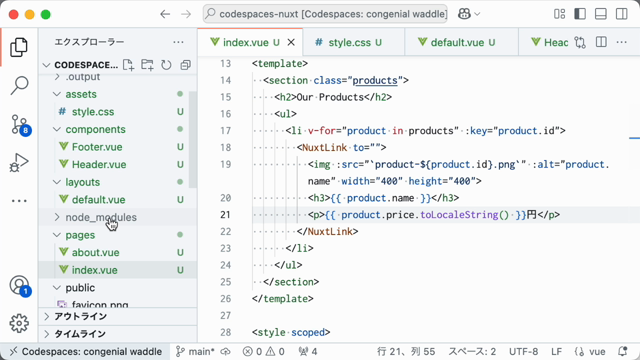Viewport: 640px width, 360px height.
Task: Toggle the primary sidebar visibility
Action: pyautogui.click(x=580, y=14)
